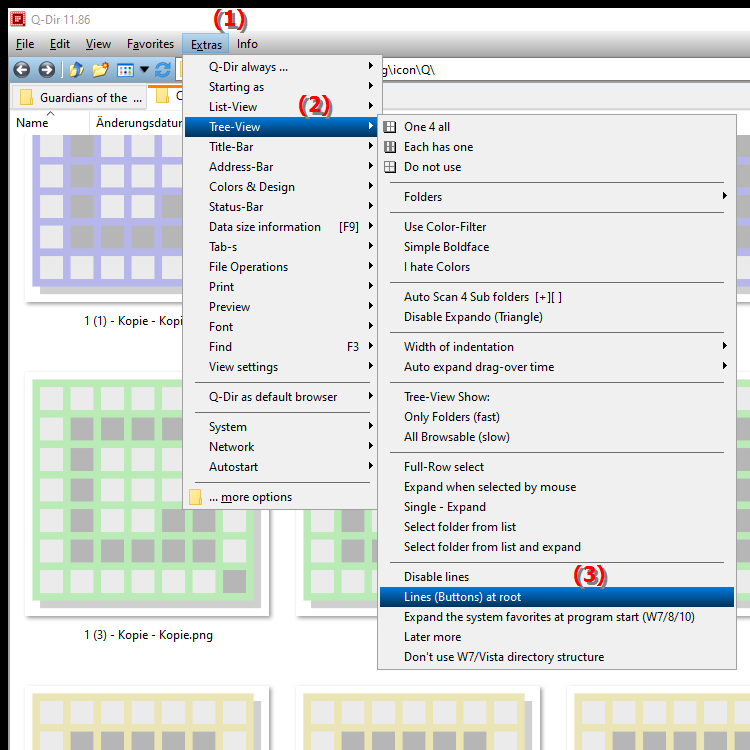Toggle Full-Row select option
The image size is (750, 750).
(557, 467)
